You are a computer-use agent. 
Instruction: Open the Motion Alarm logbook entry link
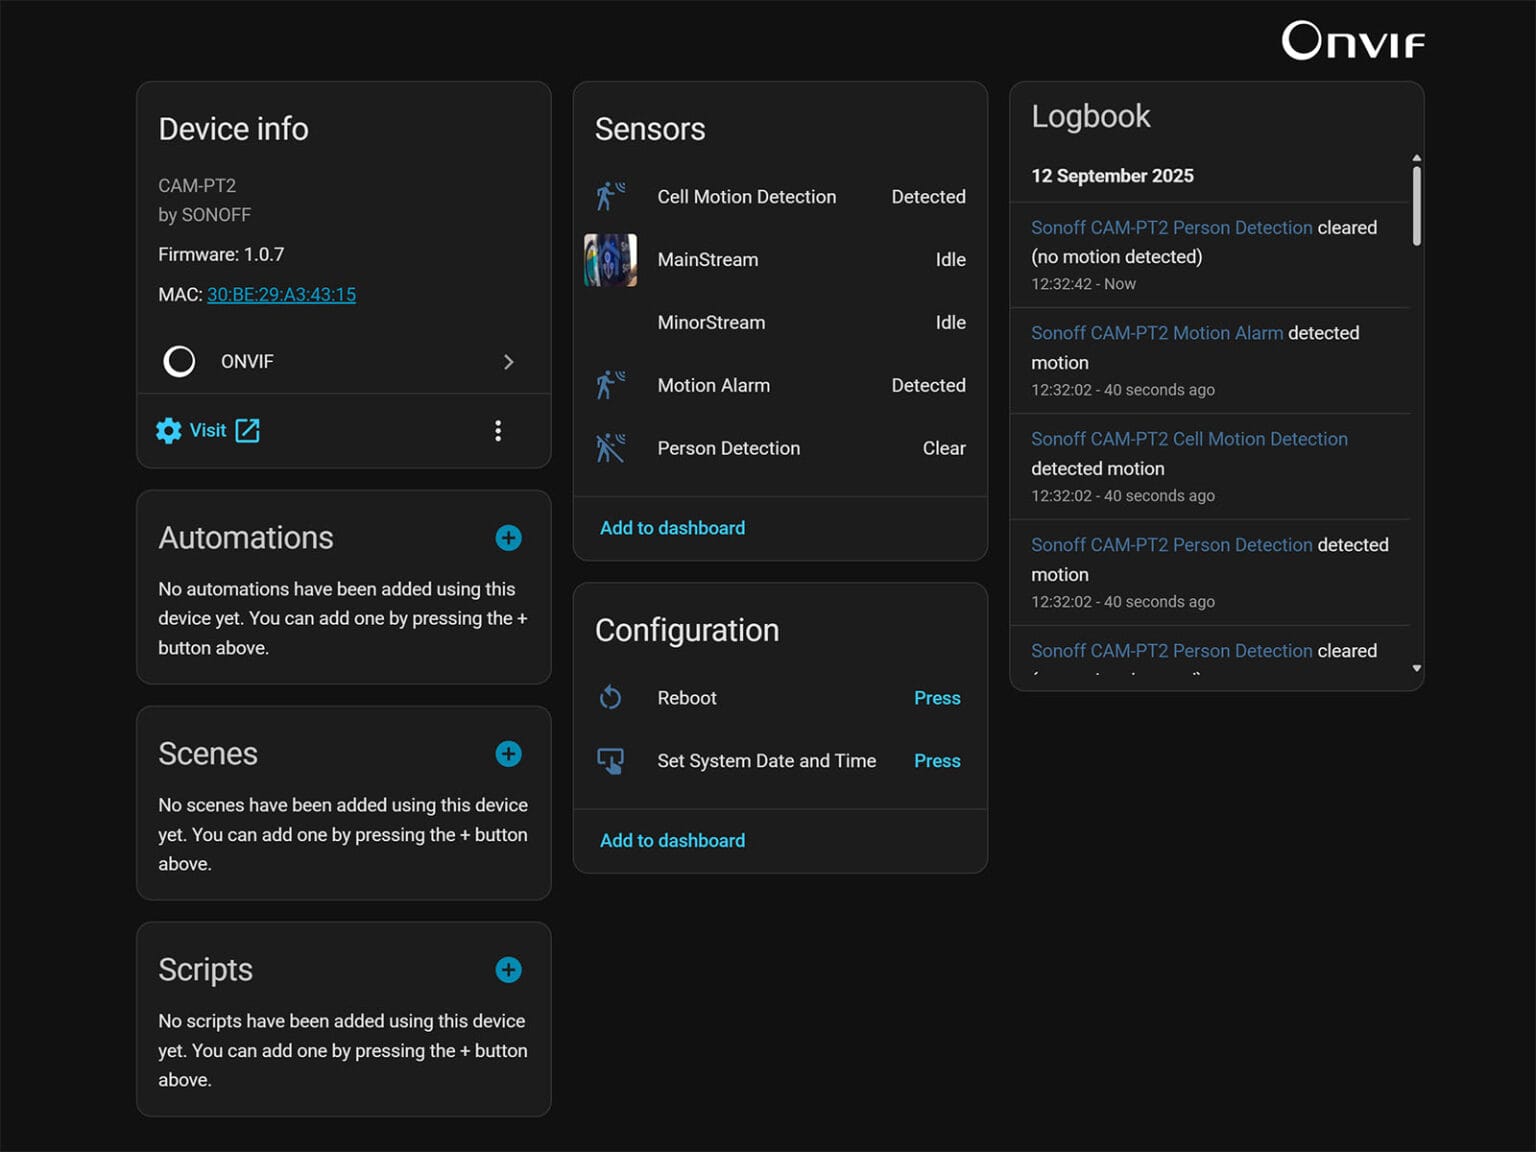[x=1156, y=333]
